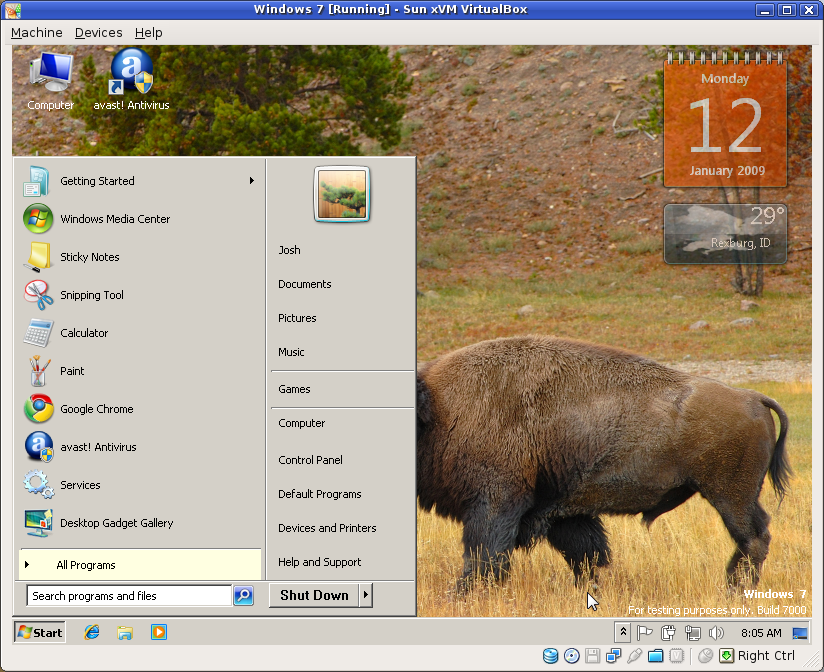Open the volume control in the system tray
Image resolution: width=824 pixels, height=672 pixels.
pos(716,632)
